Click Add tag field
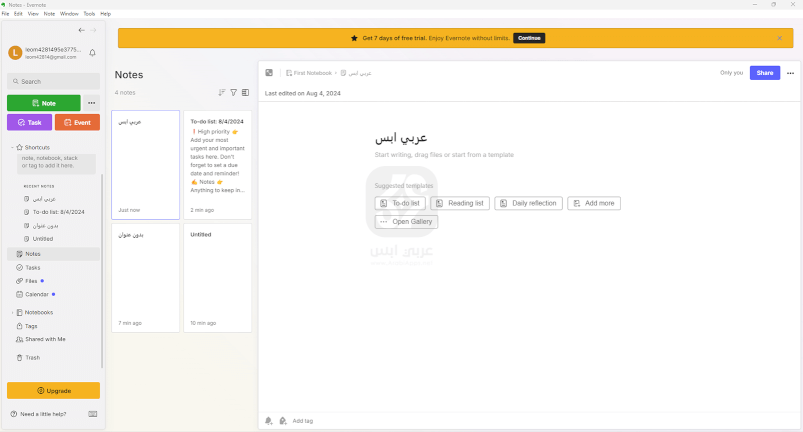 click(303, 421)
